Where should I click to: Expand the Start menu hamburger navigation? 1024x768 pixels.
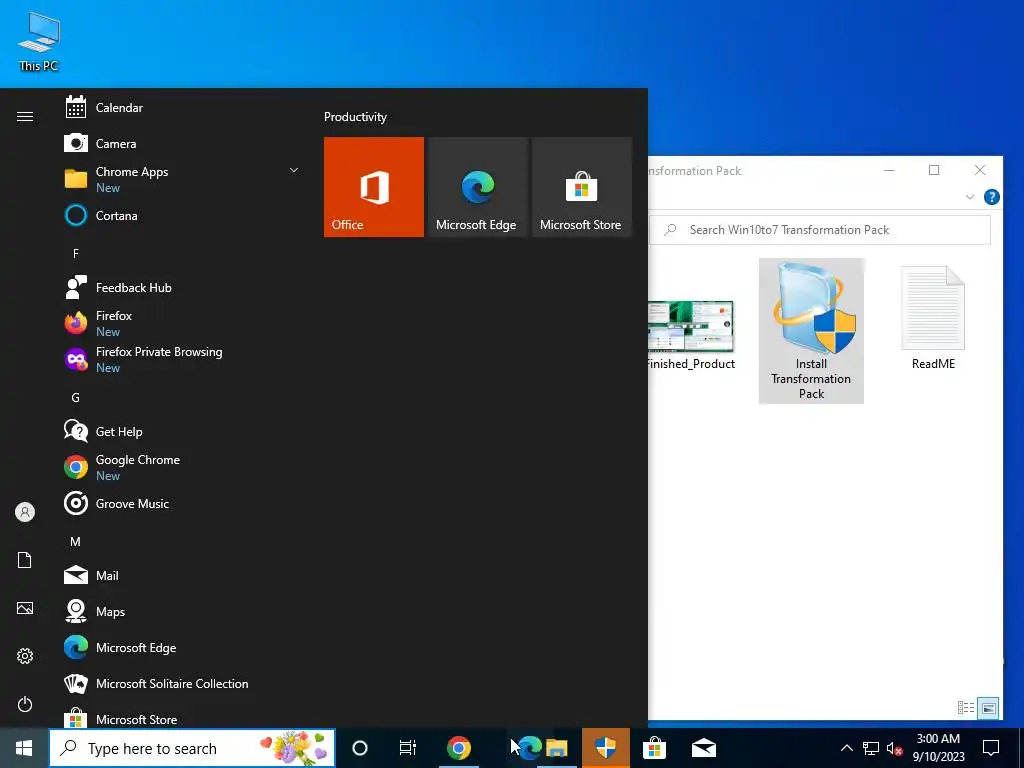pyautogui.click(x=25, y=116)
